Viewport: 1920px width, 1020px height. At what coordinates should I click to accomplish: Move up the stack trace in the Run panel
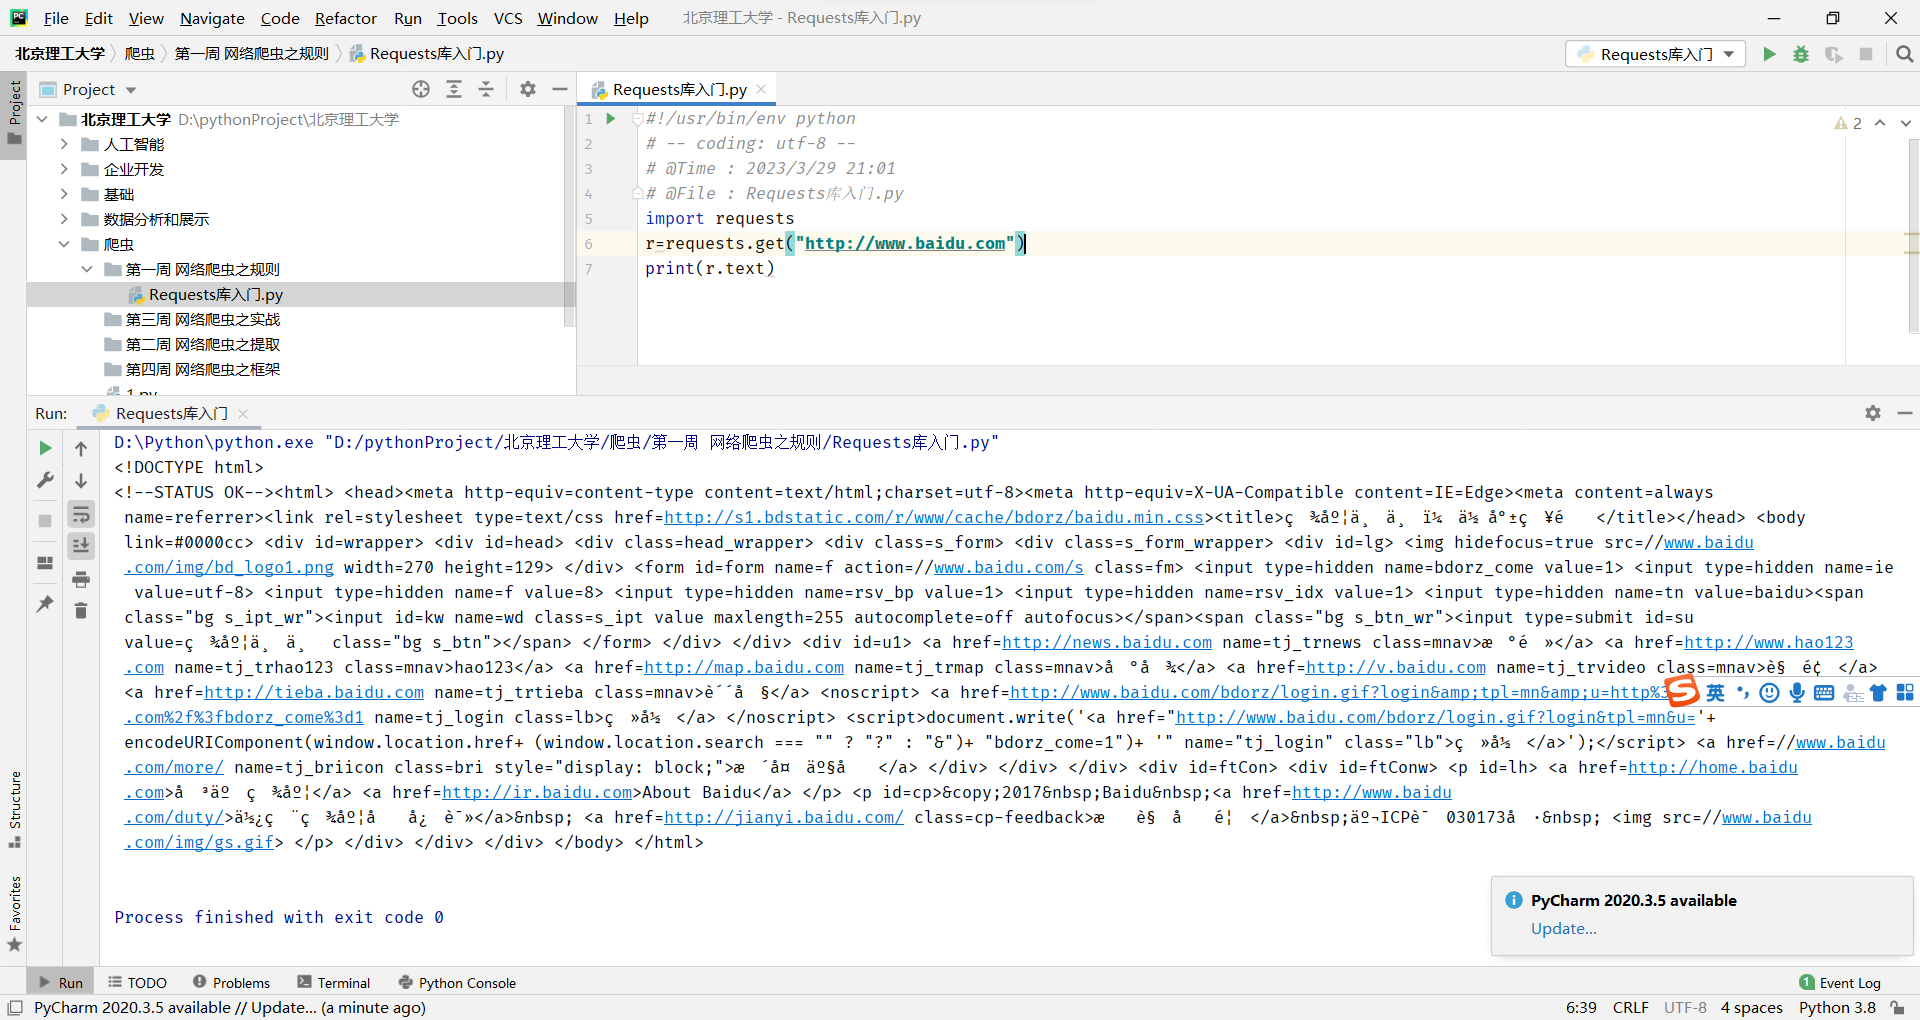coord(81,449)
